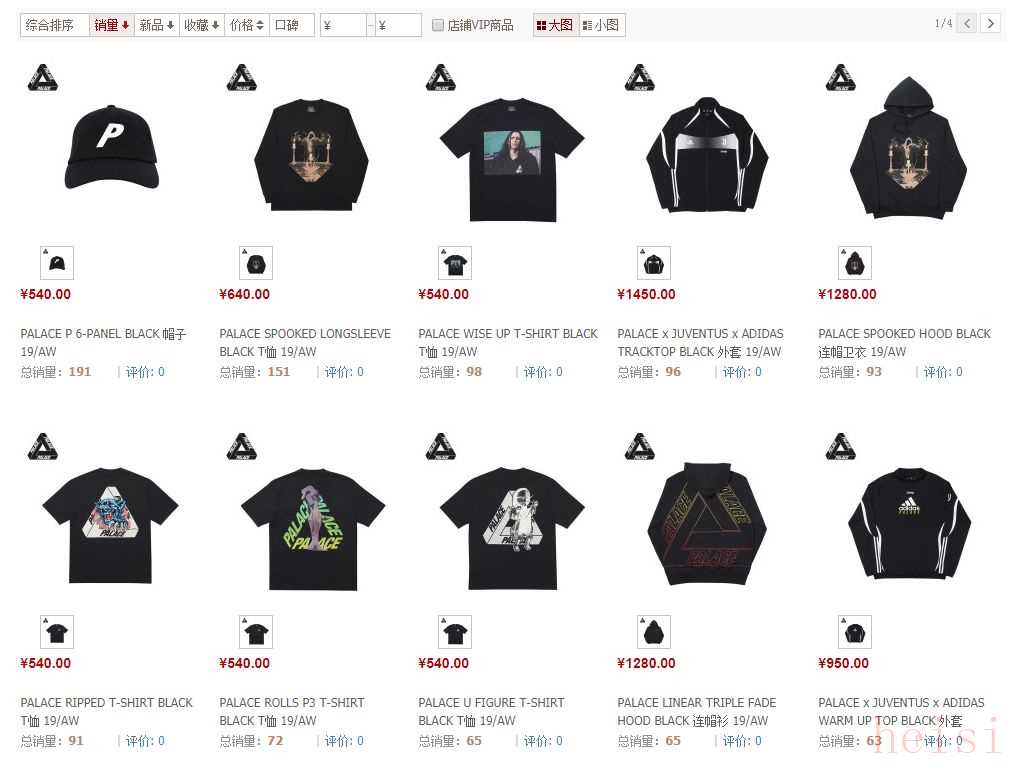
Task: Click the Palace logo above Juventus tracktop
Action: [x=639, y=77]
